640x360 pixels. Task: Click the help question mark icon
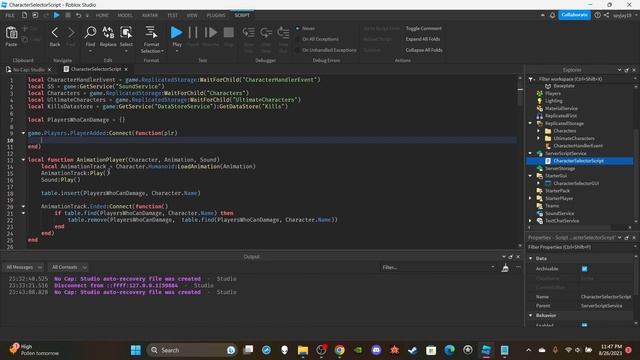[598, 15]
